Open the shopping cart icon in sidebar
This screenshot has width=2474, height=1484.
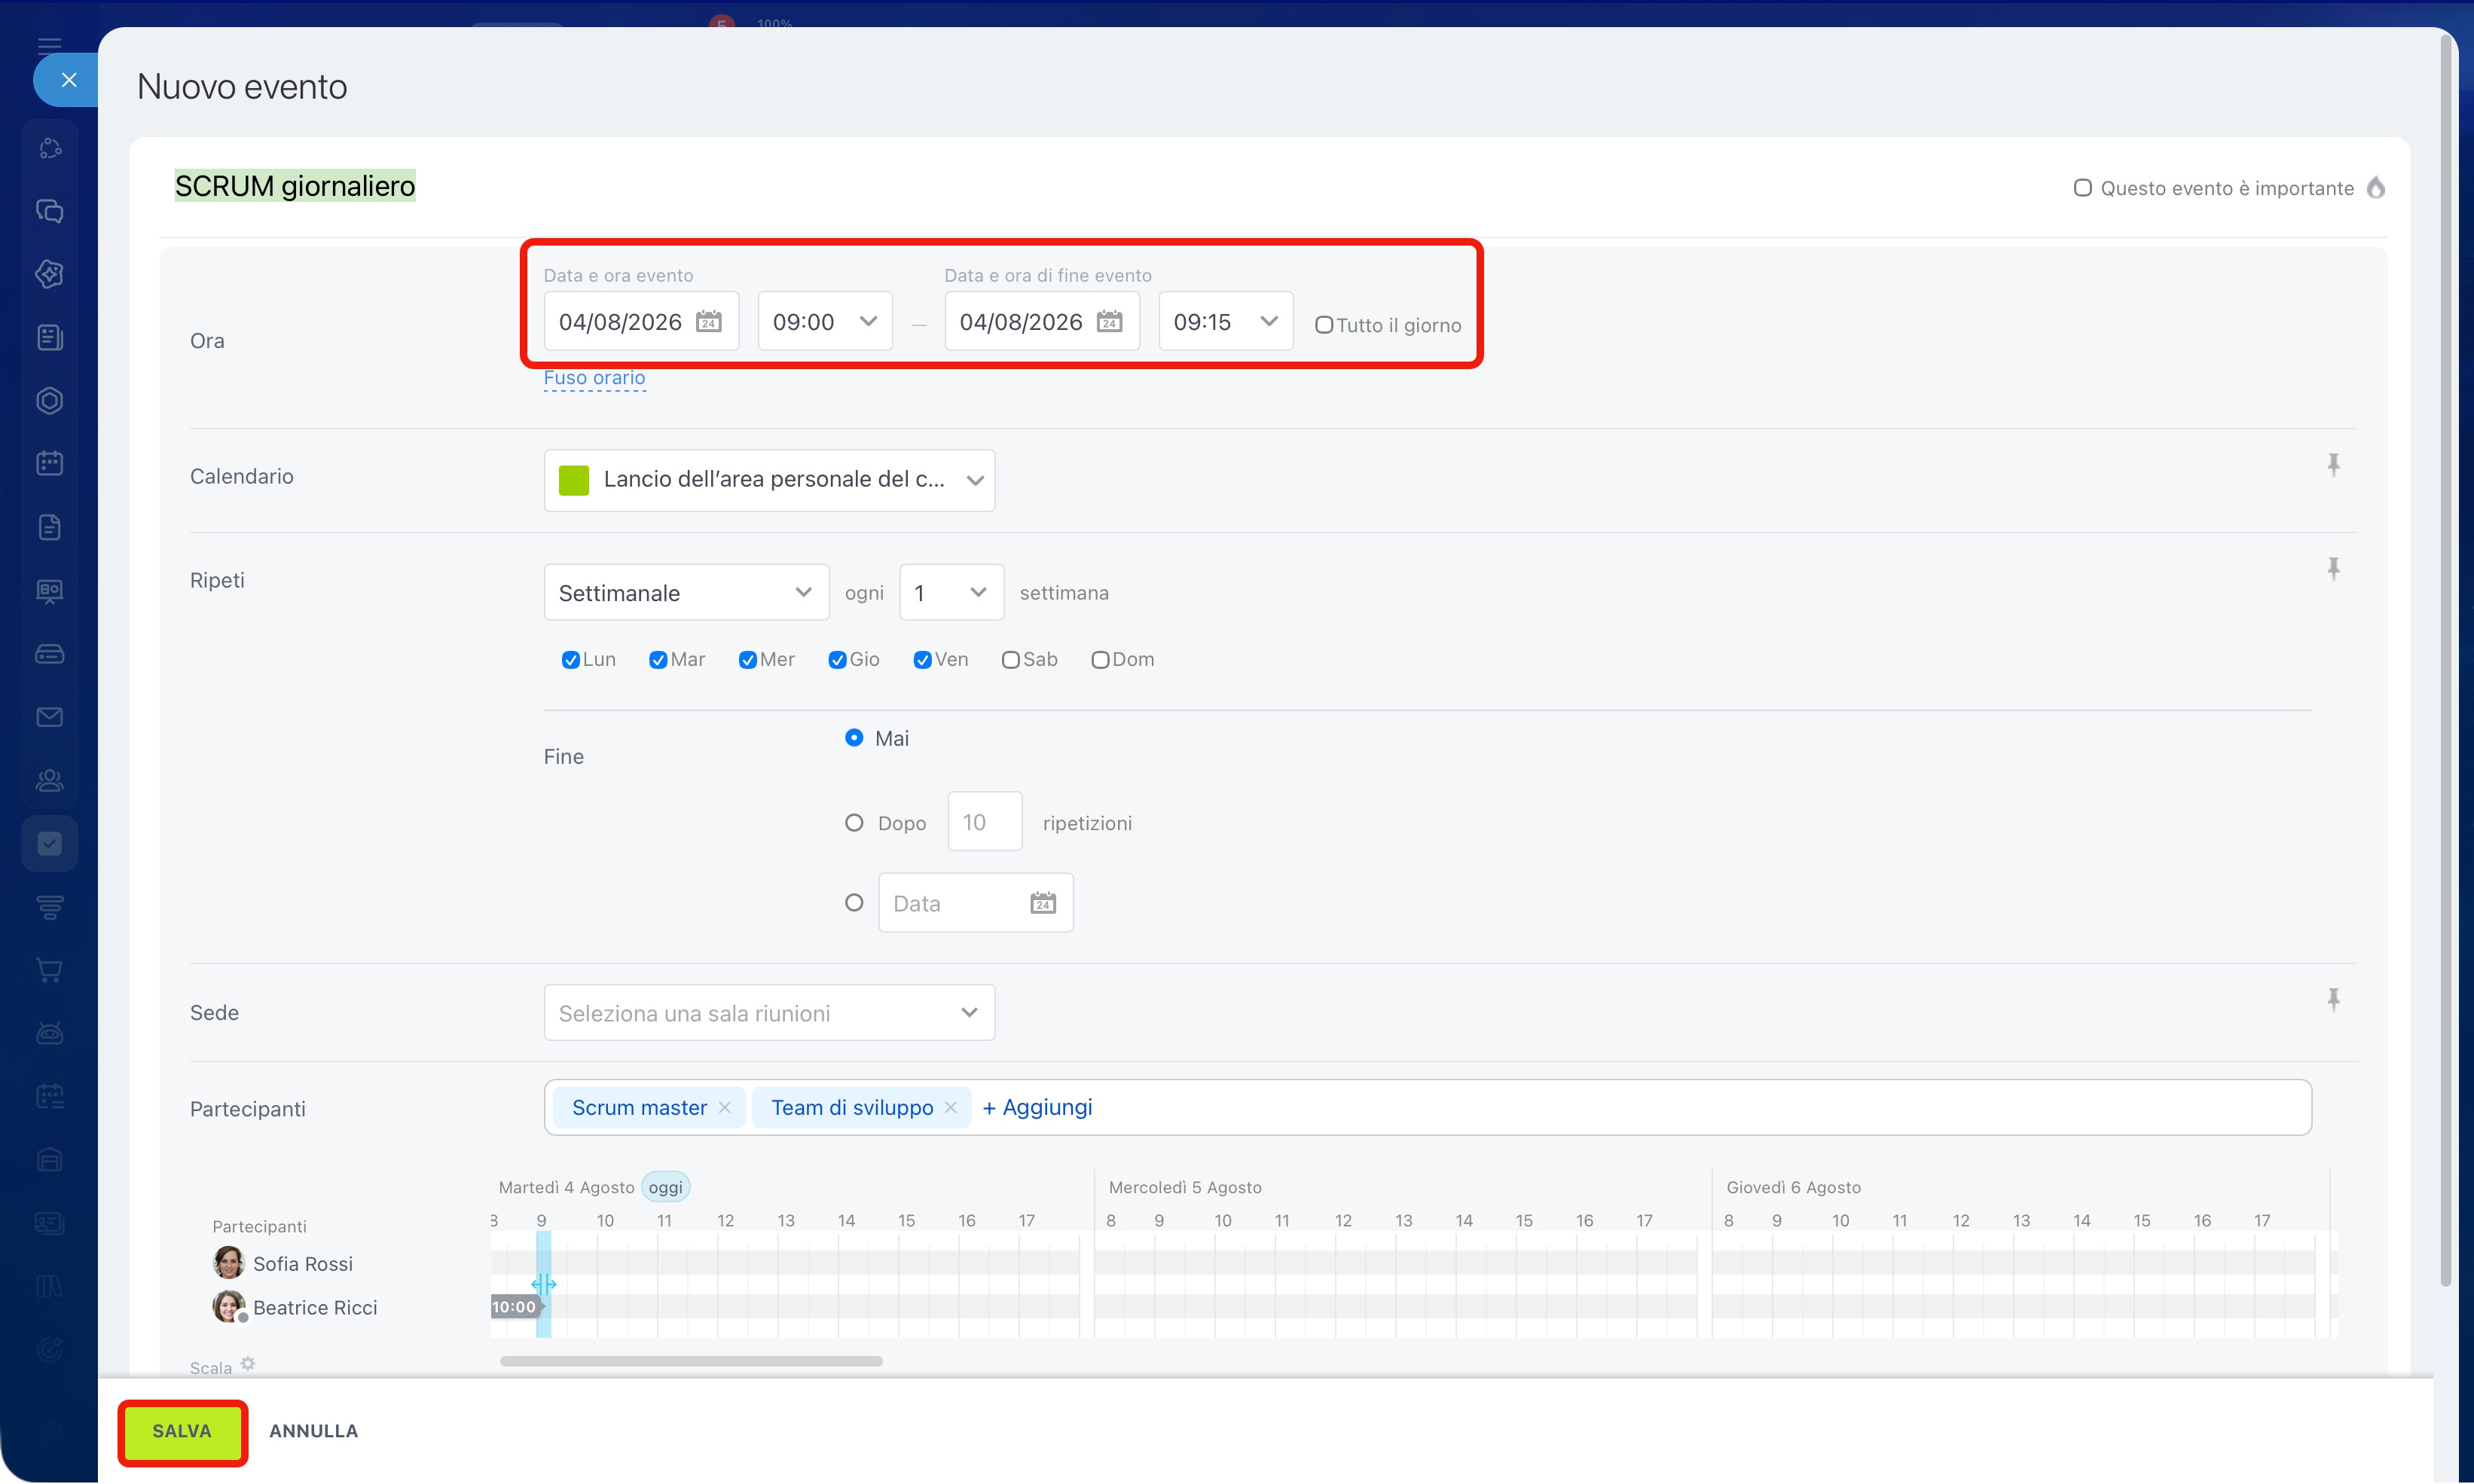click(x=49, y=969)
